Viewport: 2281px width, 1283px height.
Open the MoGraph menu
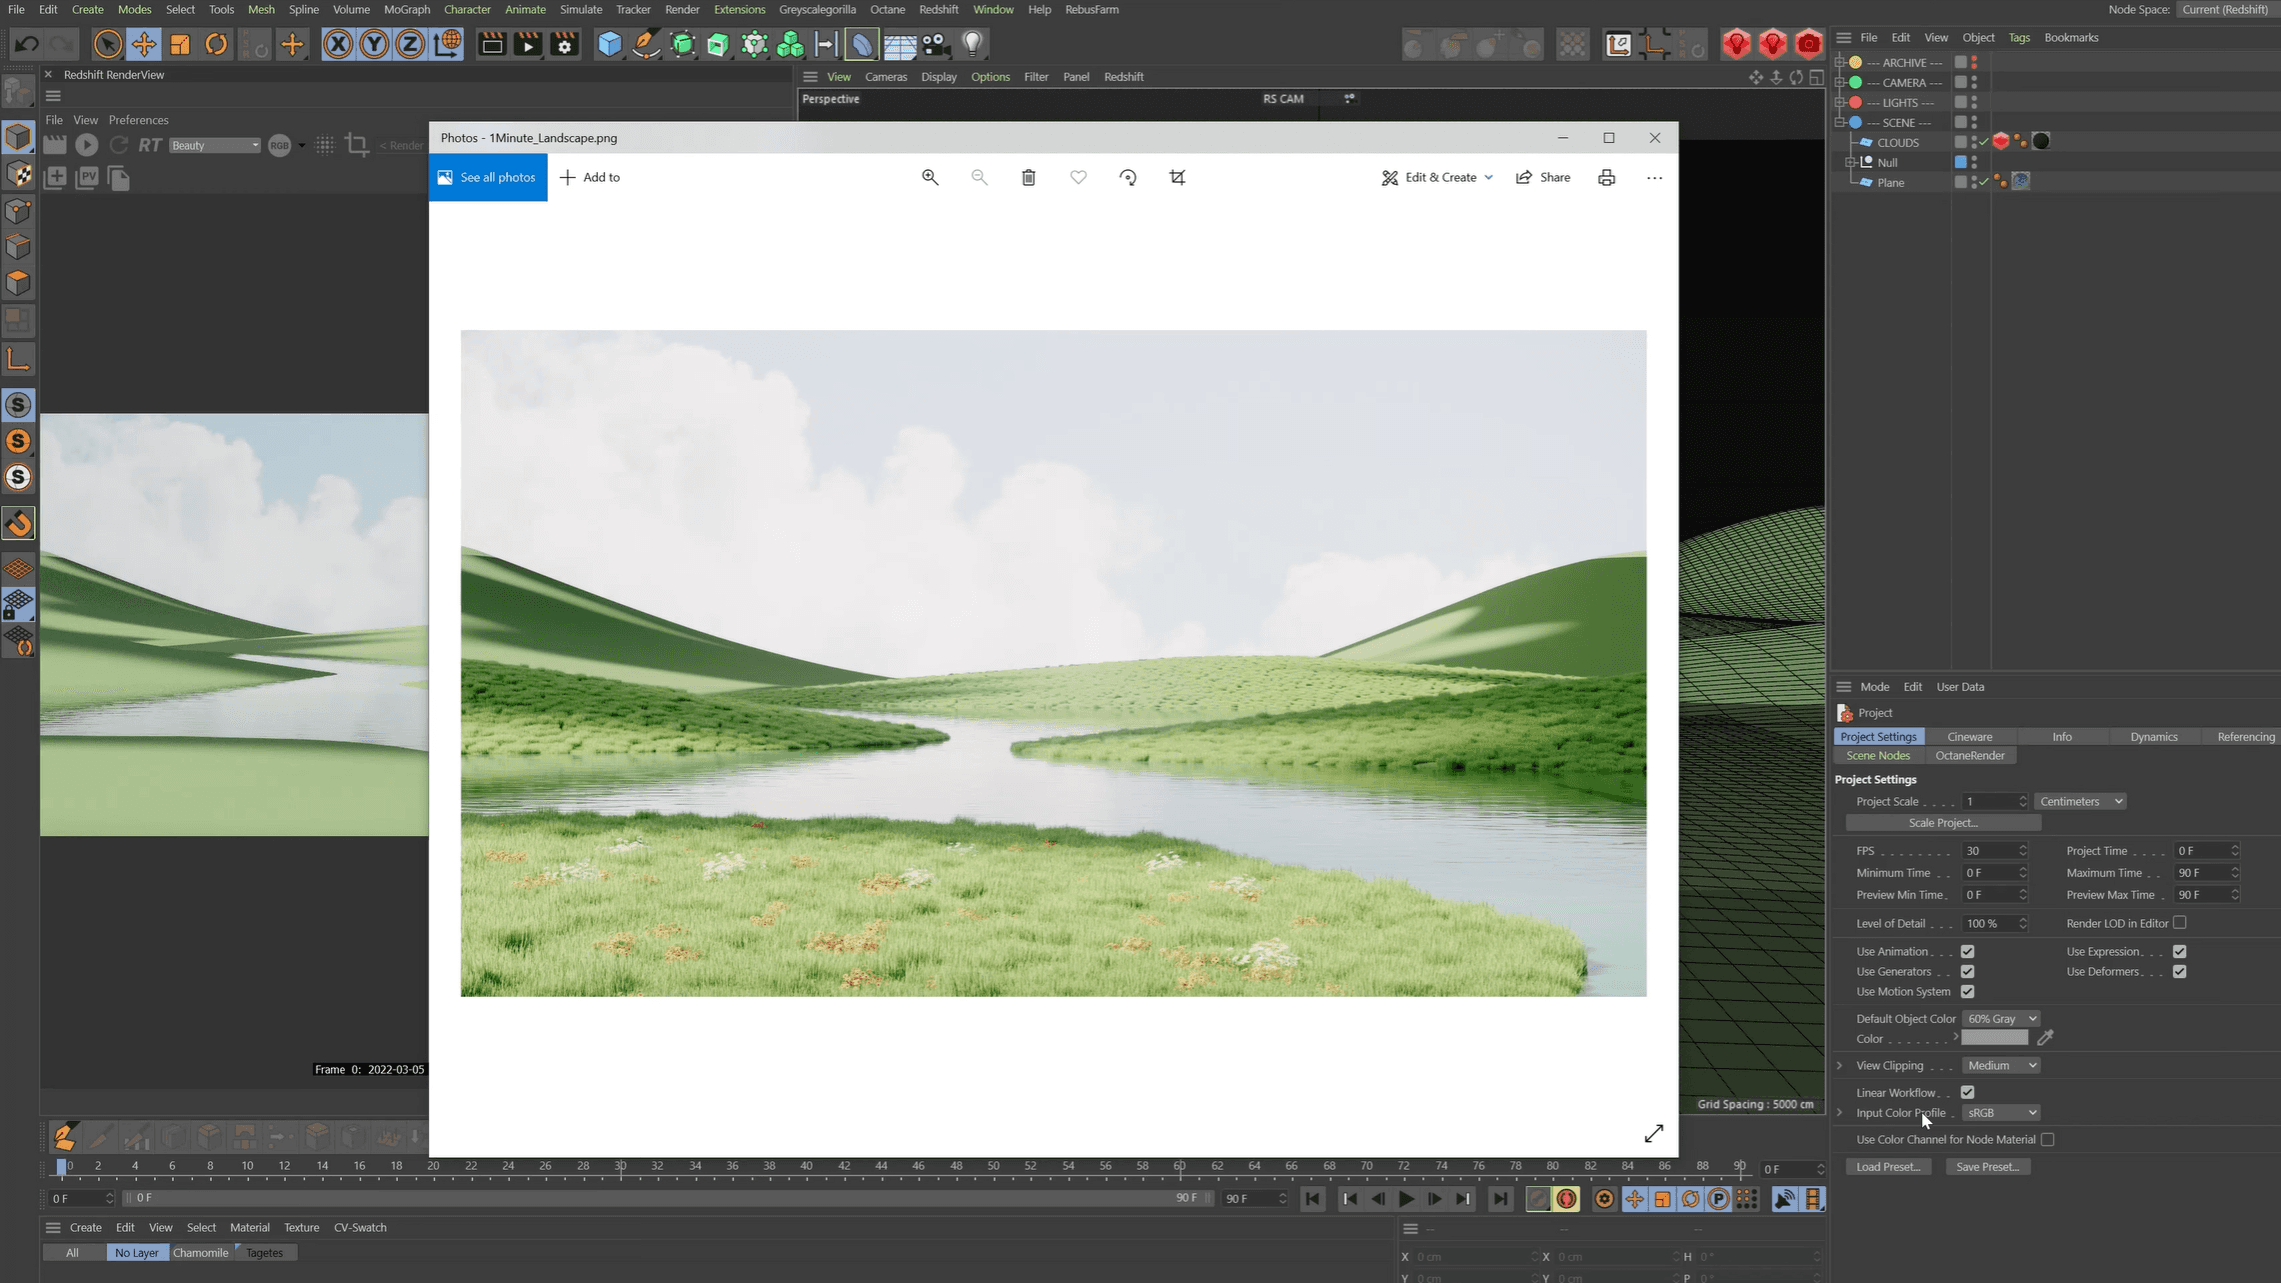[x=406, y=9]
